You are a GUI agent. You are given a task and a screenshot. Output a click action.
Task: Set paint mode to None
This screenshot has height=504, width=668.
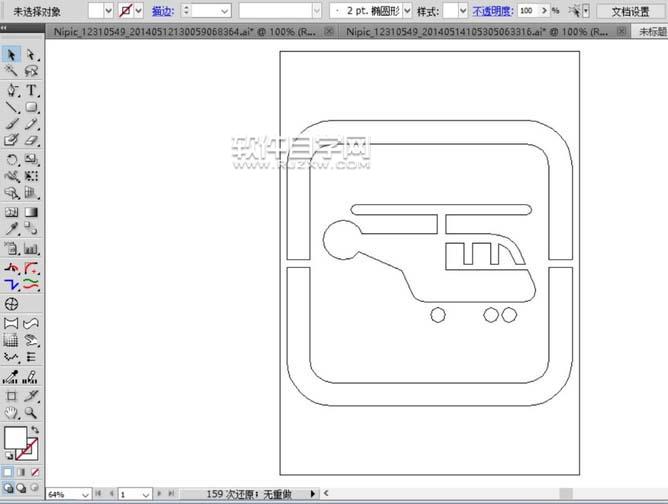(35, 472)
